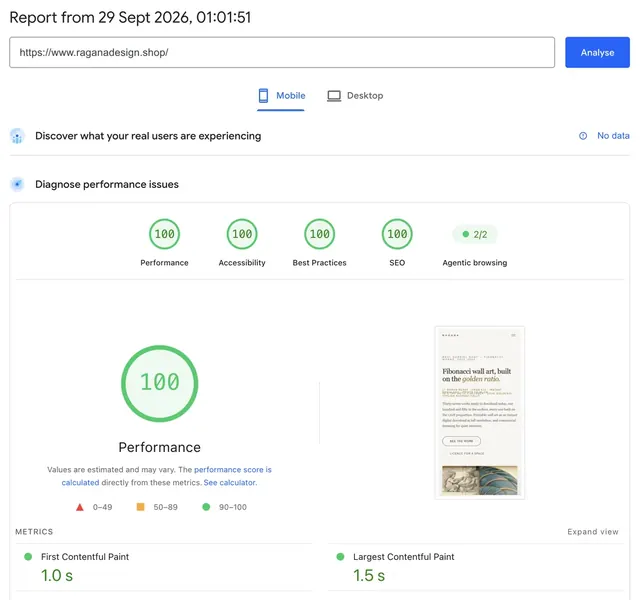Click the Performance label under small gauge
Viewport: 640px width, 600px height.
164,263
